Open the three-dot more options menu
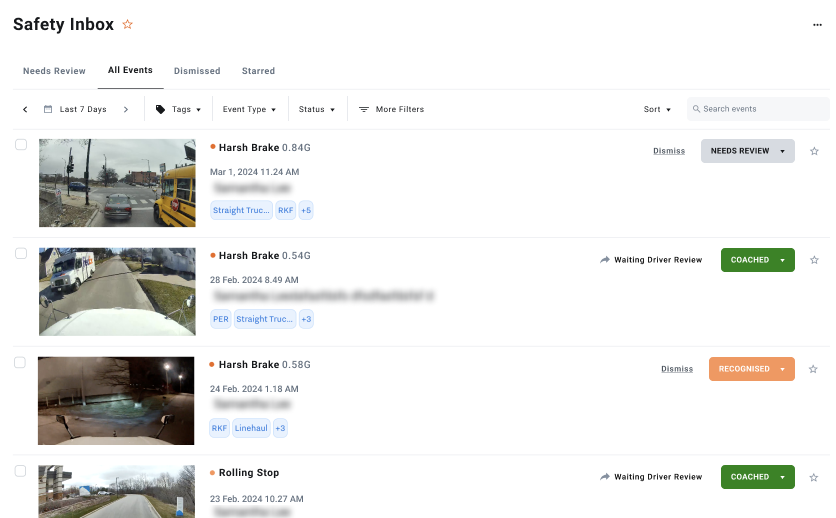Viewport: 836px width, 518px height. (817, 25)
